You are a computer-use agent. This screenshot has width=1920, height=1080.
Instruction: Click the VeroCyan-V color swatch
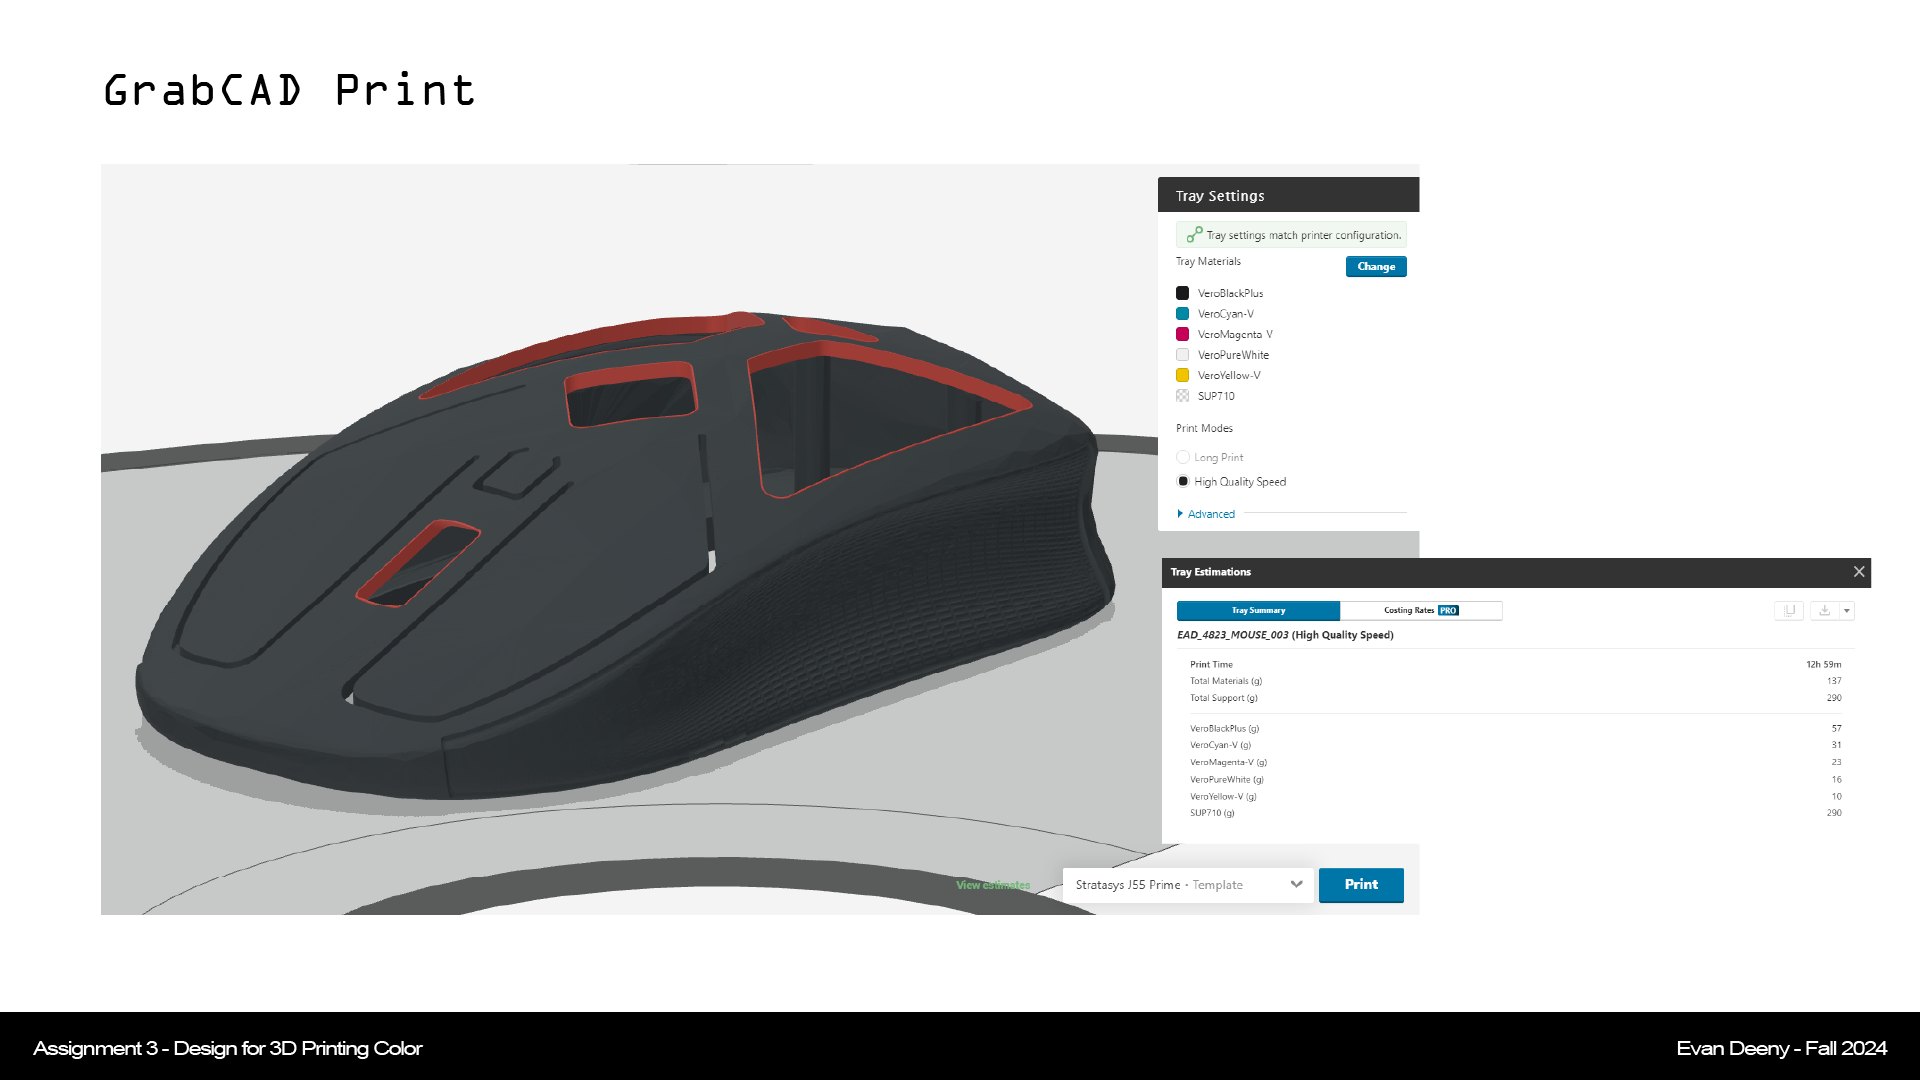pyautogui.click(x=1182, y=314)
